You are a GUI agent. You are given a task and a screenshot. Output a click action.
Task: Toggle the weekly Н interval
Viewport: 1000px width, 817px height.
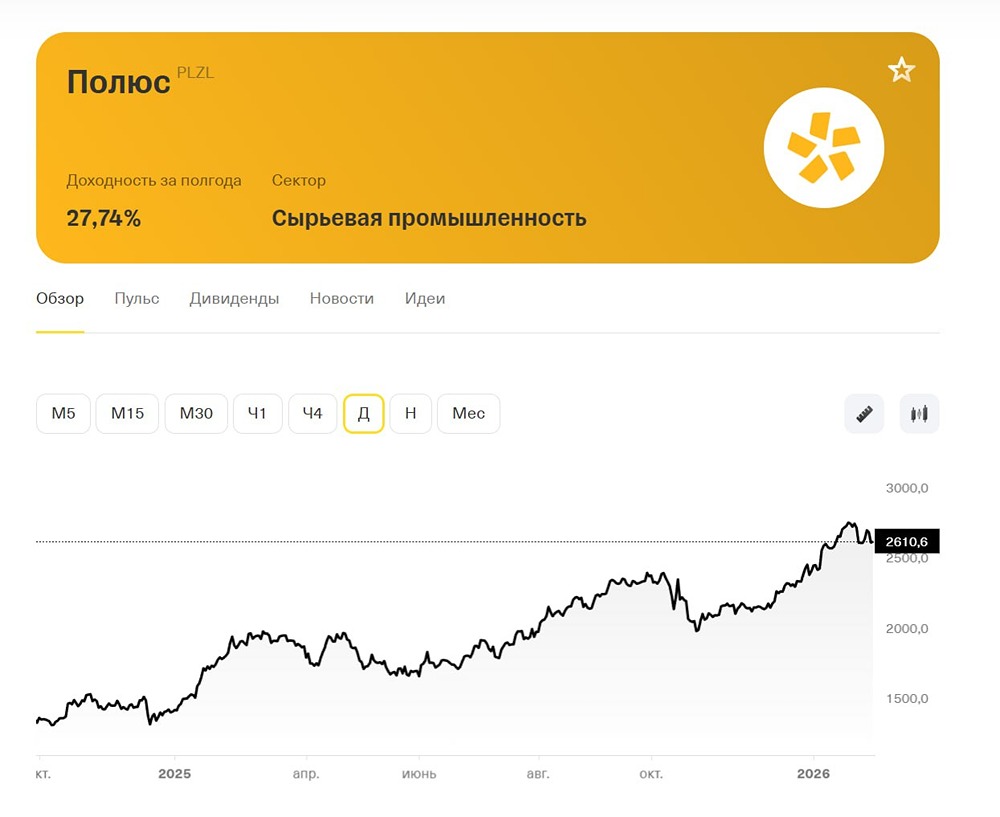click(x=410, y=413)
